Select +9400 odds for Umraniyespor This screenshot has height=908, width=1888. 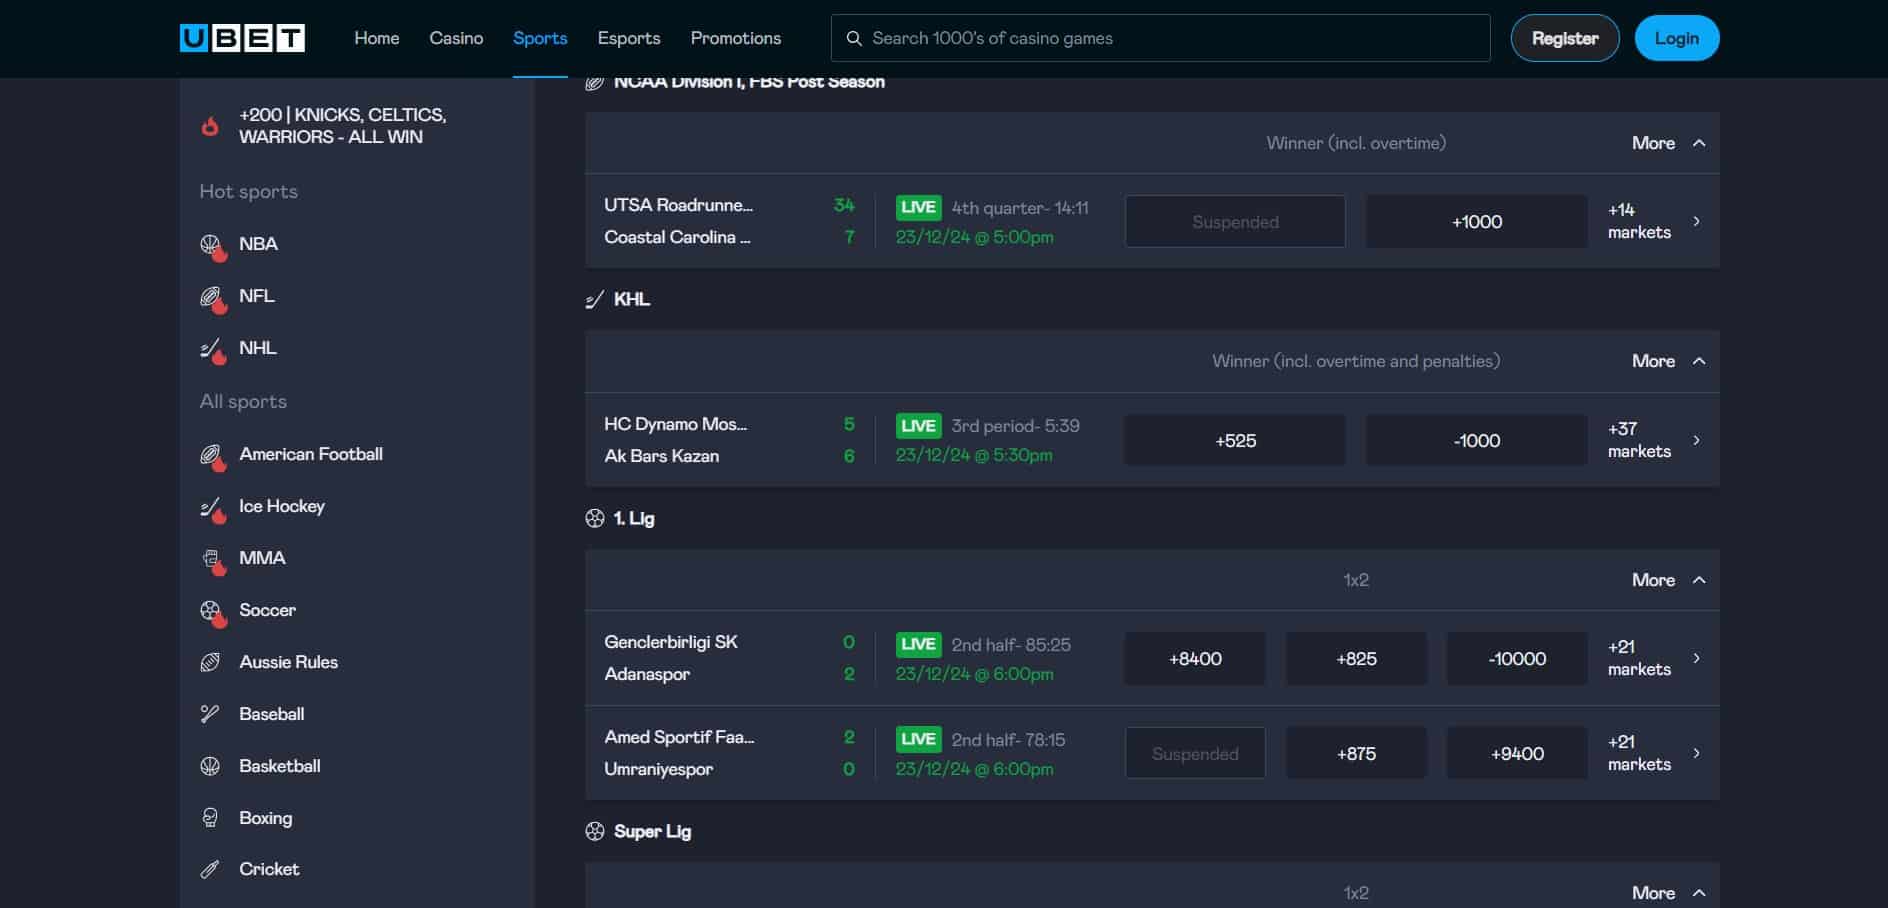tap(1517, 754)
